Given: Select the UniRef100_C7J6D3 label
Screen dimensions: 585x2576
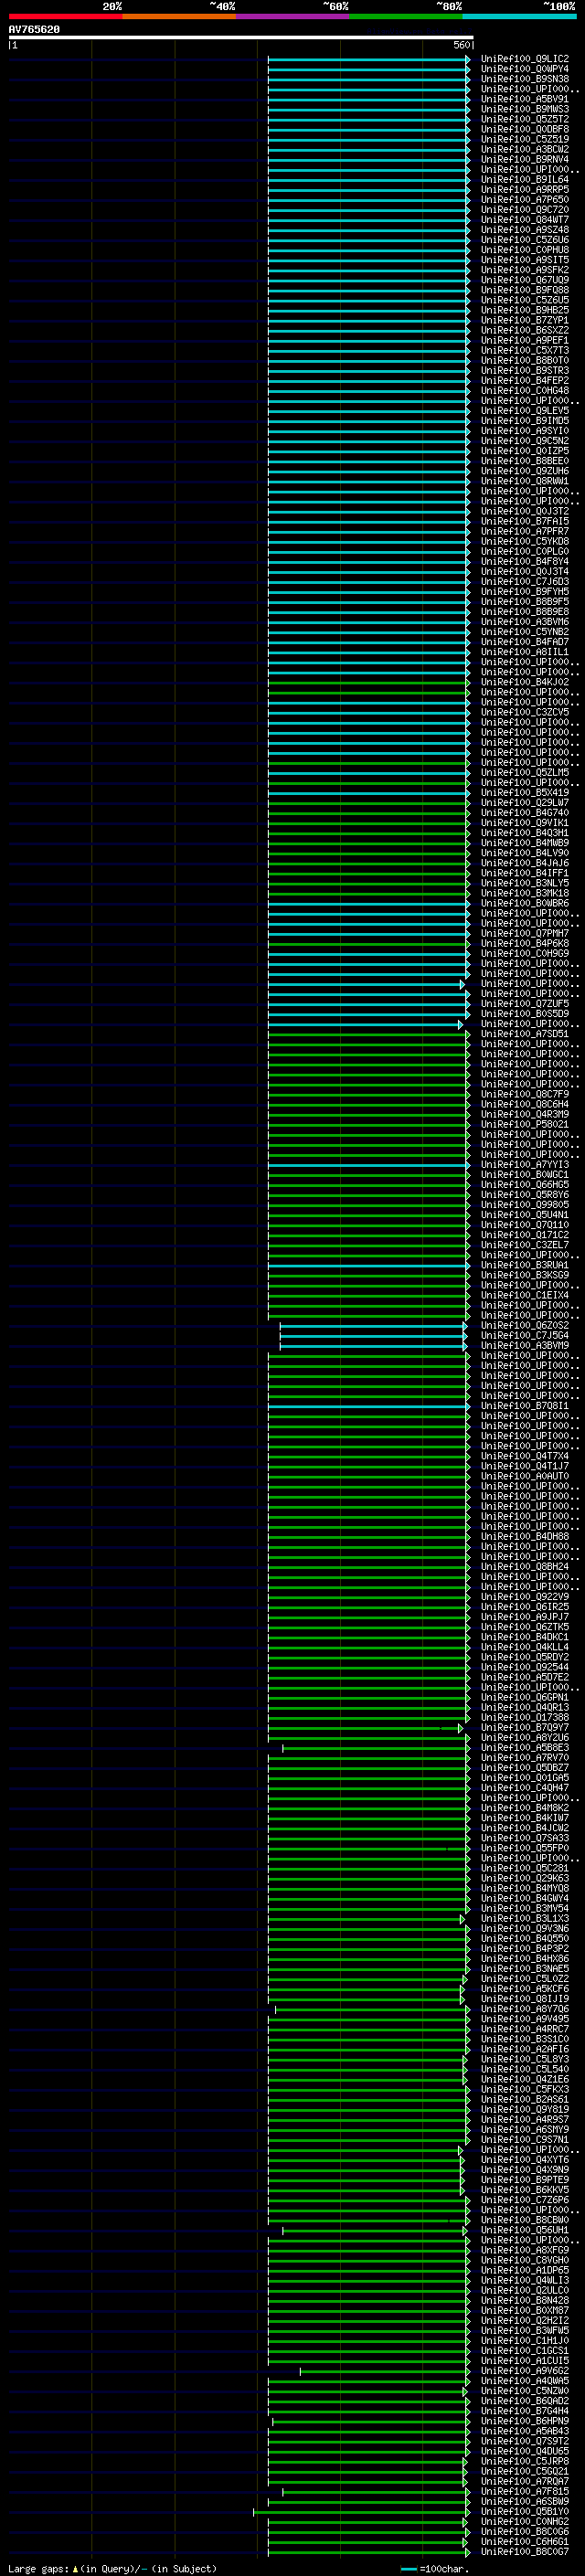Looking at the screenshot, I should pyautogui.click(x=525, y=582).
